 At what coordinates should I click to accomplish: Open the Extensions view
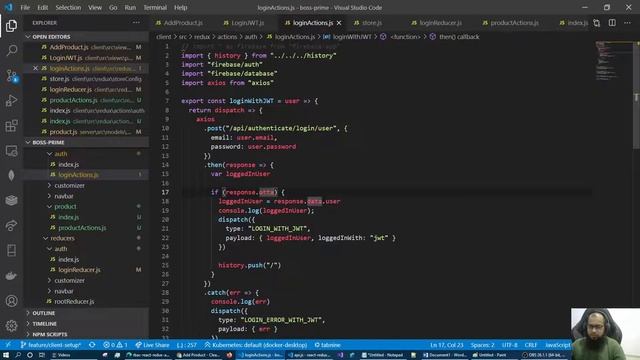[11, 126]
